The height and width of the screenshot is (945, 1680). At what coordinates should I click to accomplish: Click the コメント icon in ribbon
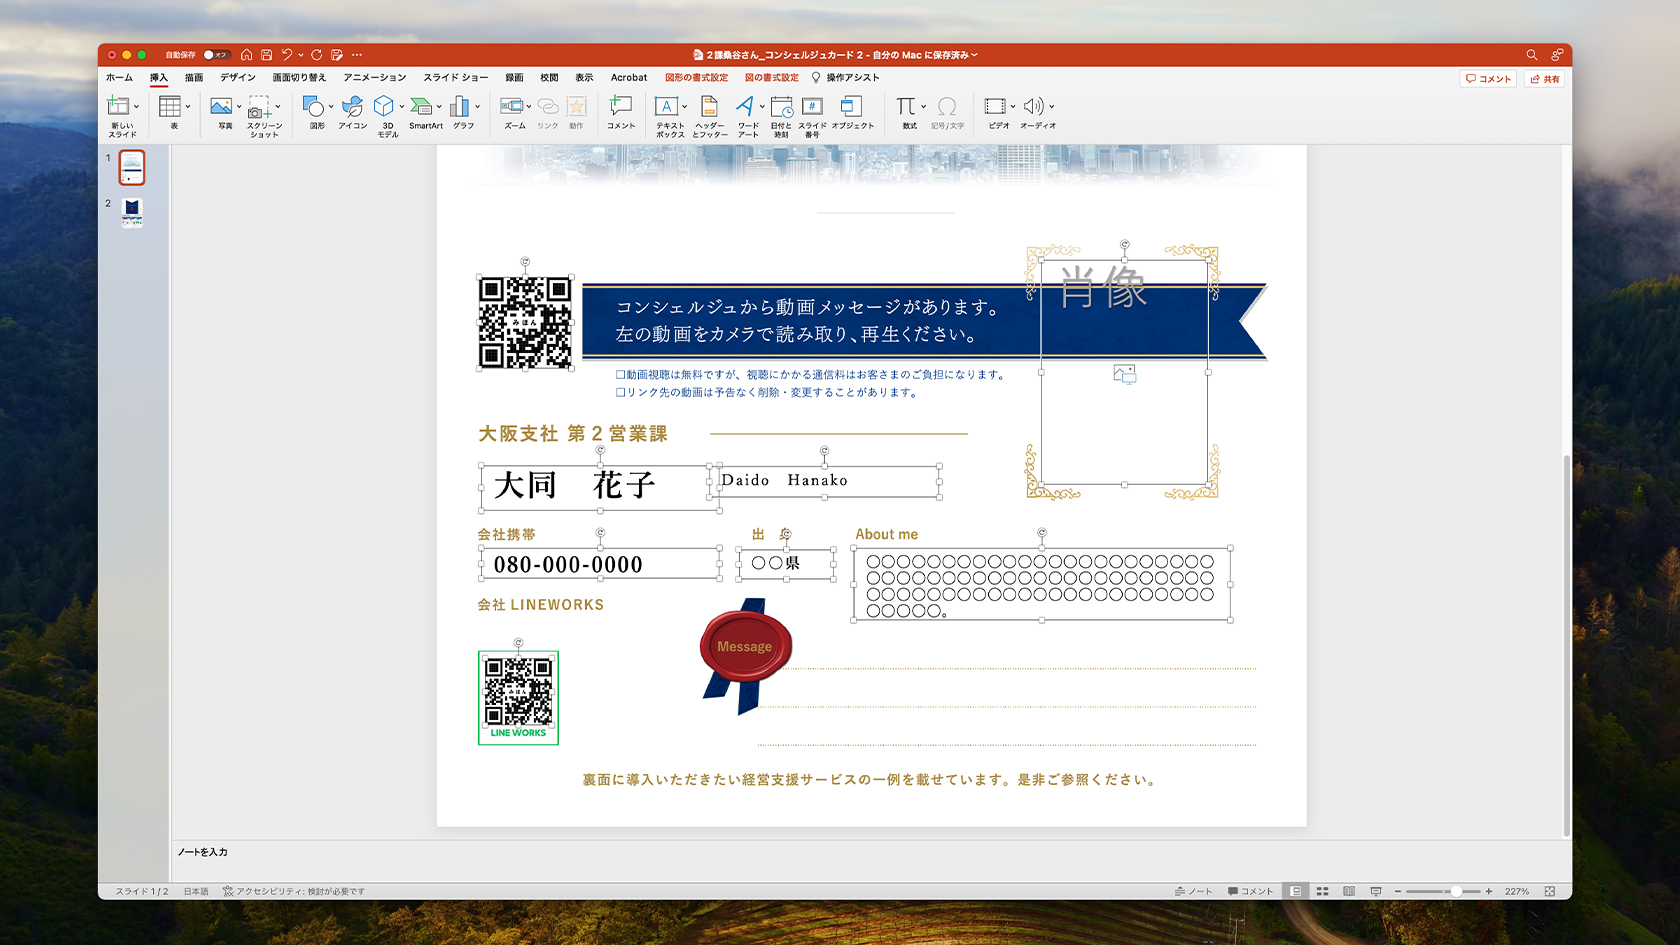[x=621, y=106]
